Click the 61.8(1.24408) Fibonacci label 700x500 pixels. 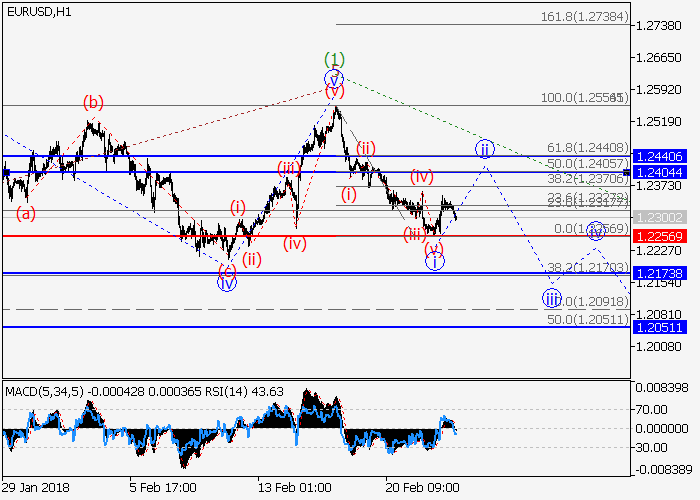point(588,147)
